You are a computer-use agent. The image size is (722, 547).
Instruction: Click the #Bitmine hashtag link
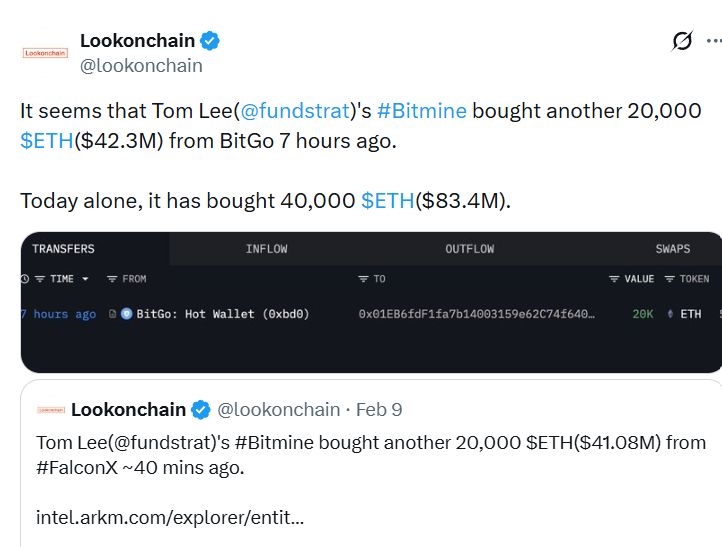tap(422, 110)
